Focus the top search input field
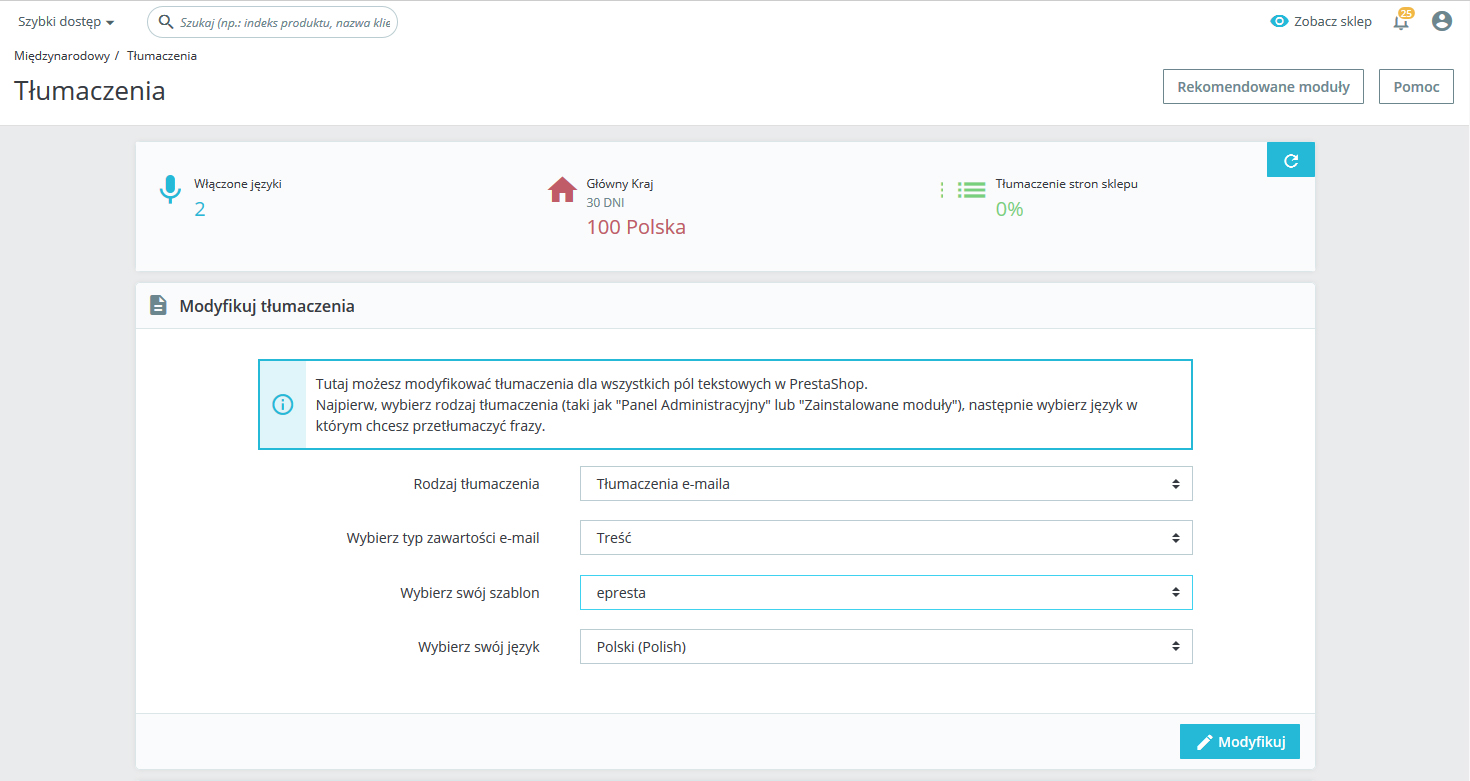 click(x=285, y=22)
